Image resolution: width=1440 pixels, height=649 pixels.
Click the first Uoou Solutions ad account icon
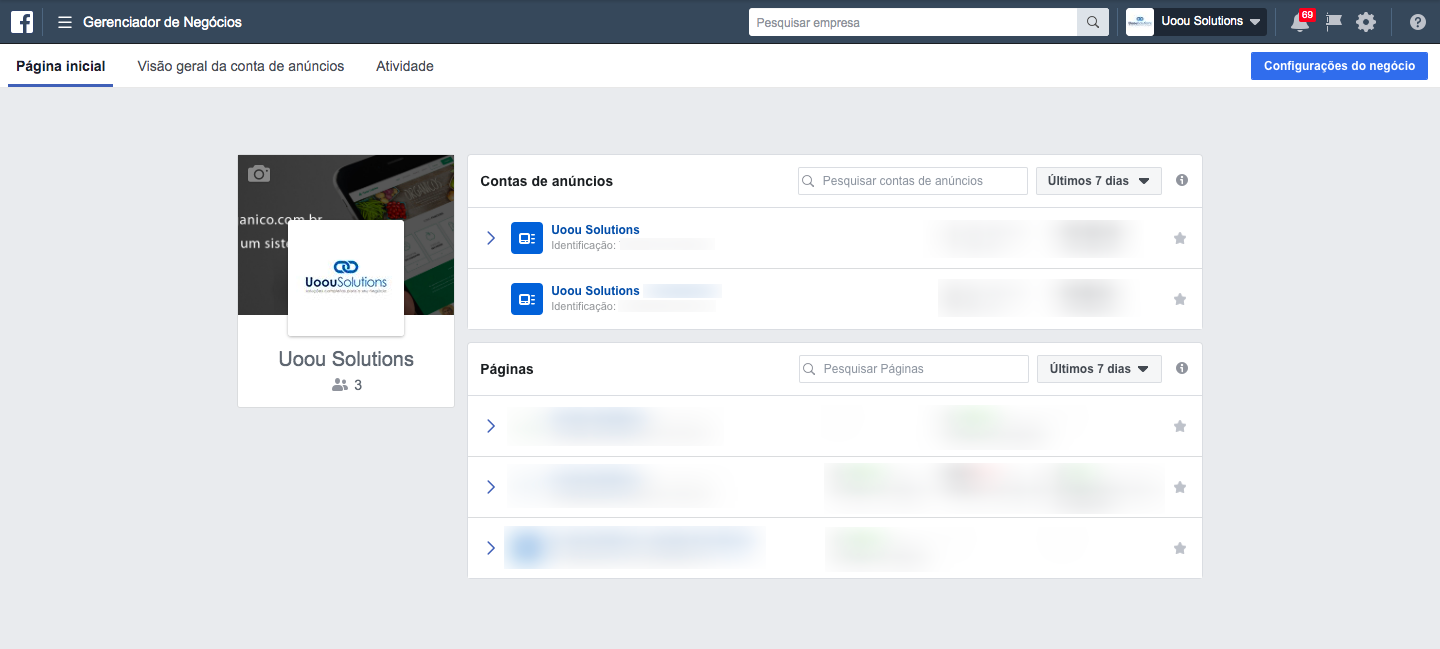(527, 238)
